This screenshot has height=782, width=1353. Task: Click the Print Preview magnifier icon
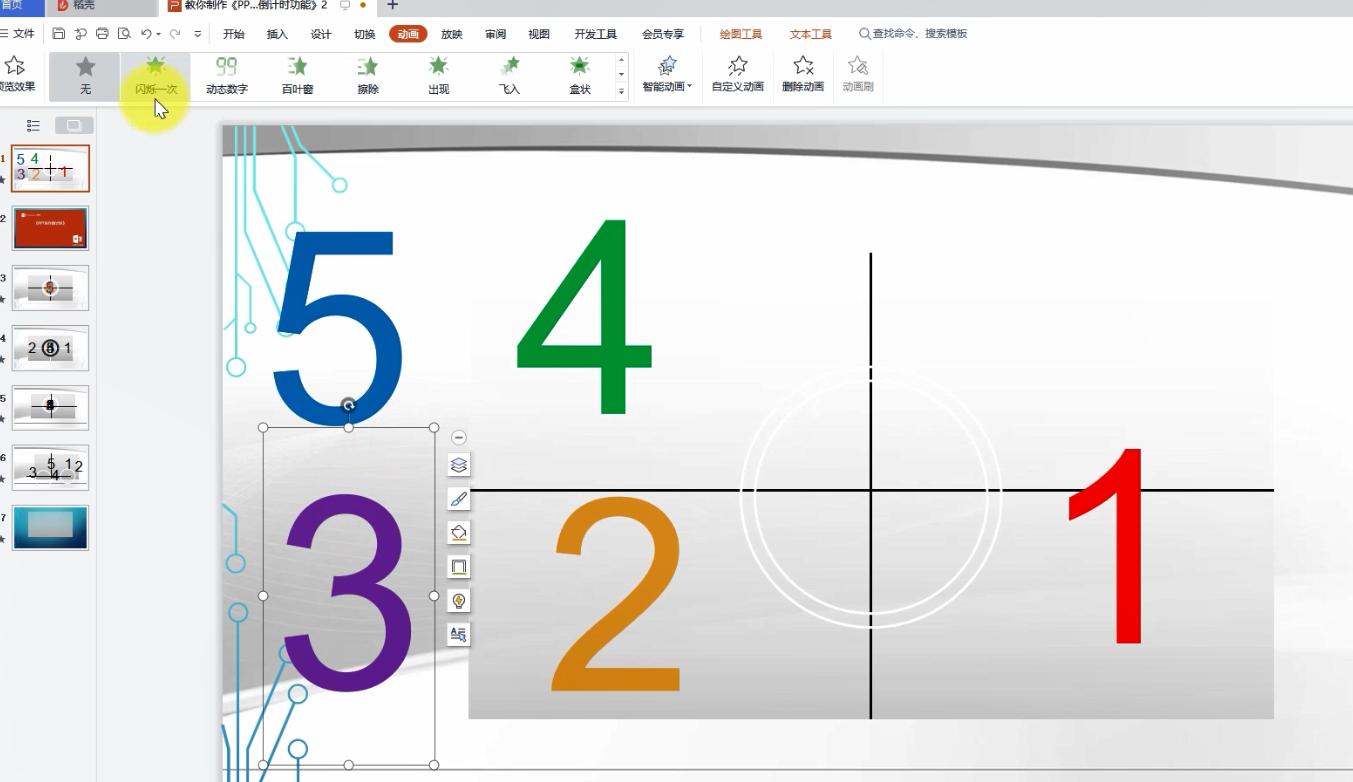click(x=123, y=34)
